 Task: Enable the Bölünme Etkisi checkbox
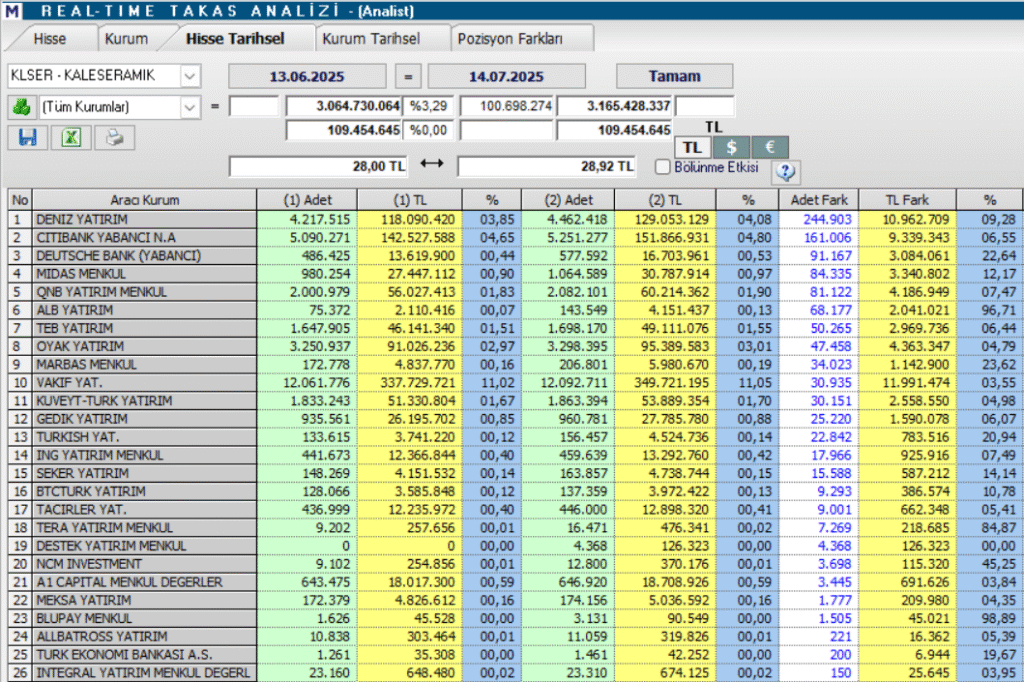[661, 167]
